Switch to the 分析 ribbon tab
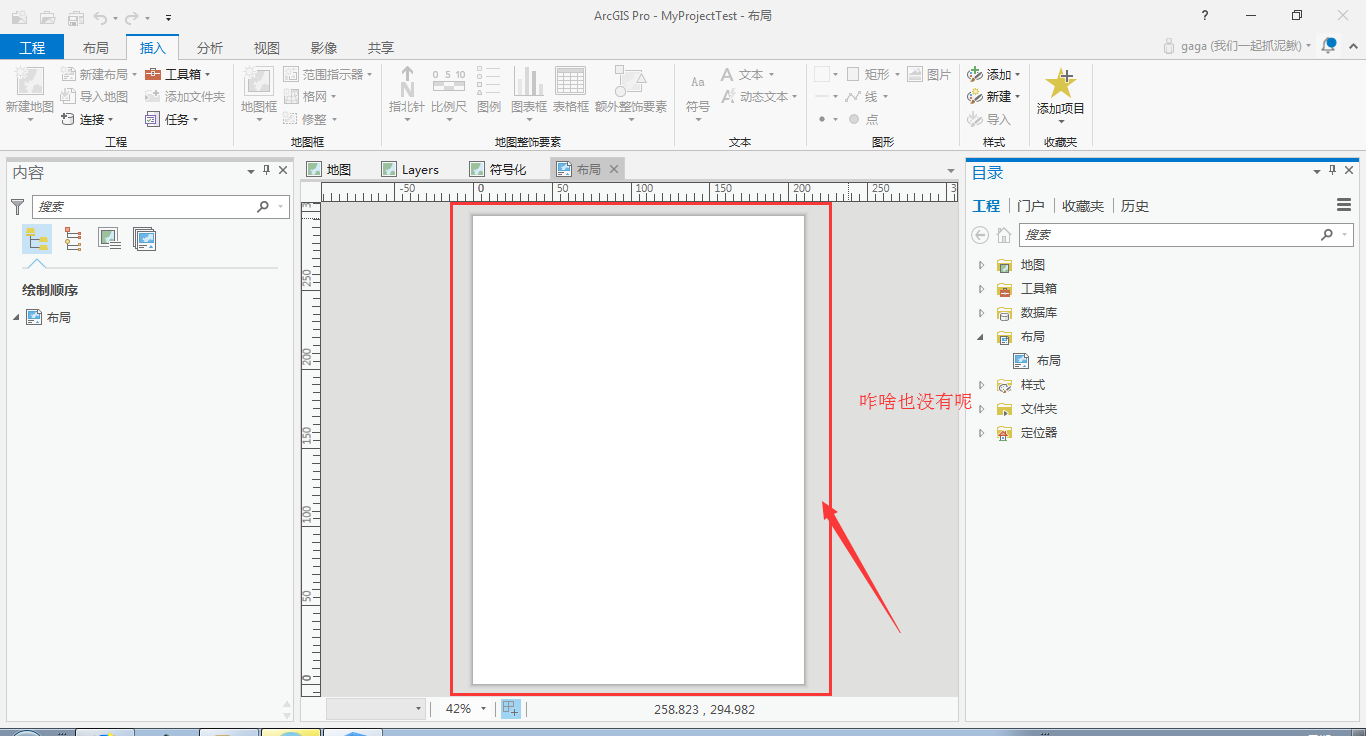1366x736 pixels. point(210,47)
